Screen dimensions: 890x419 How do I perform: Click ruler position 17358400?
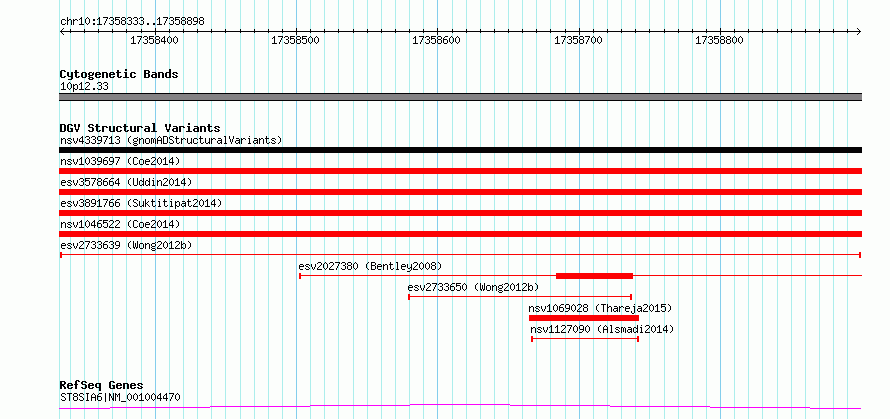(154, 41)
